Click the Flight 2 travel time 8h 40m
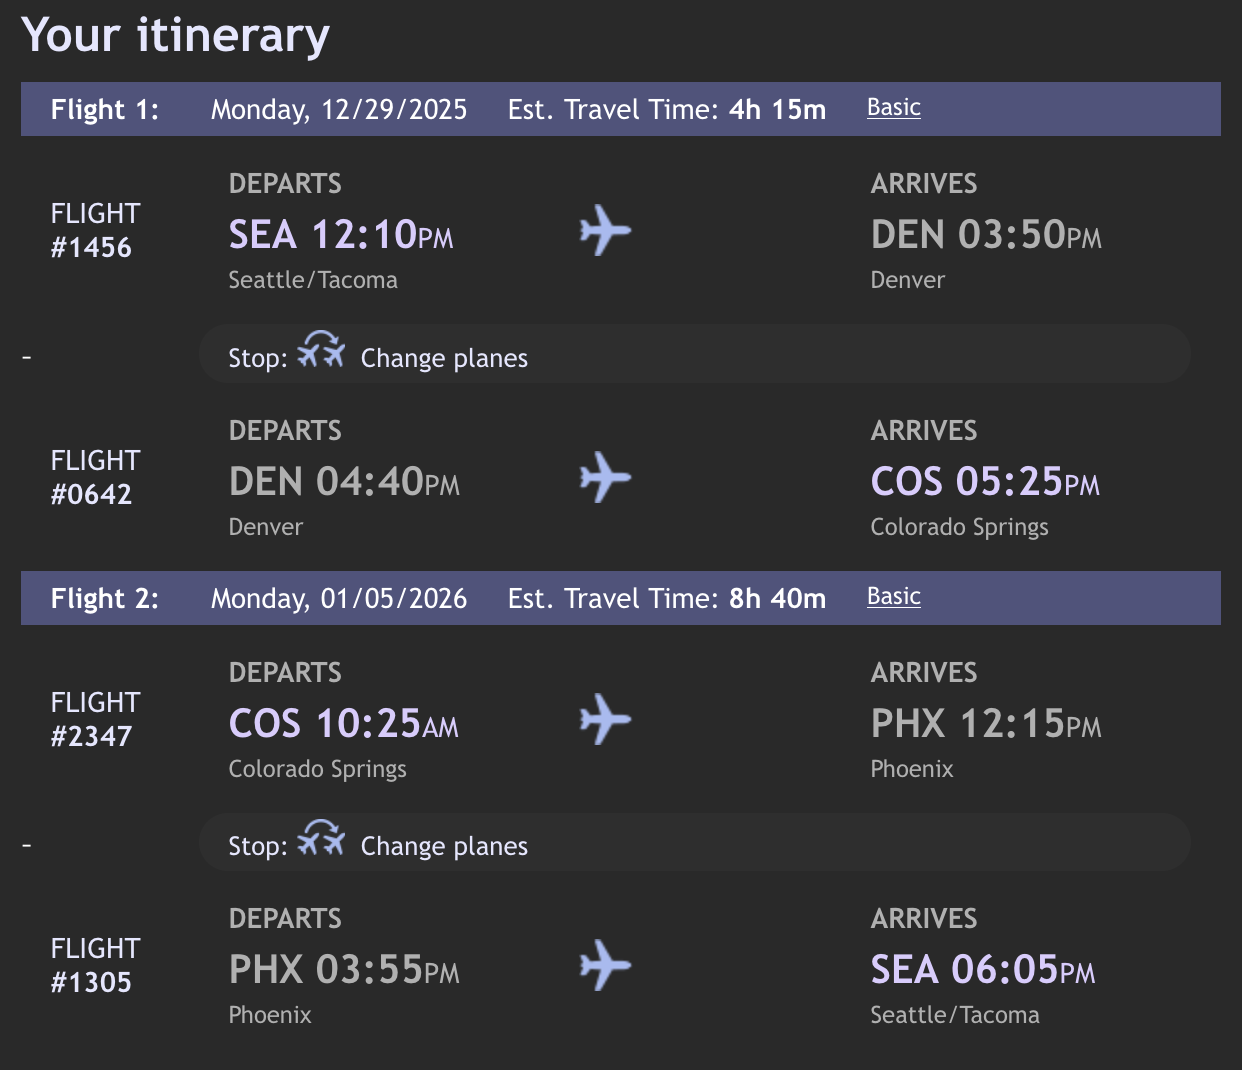The width and height of the screenshot is (1242, 1070). pos(777,599)
